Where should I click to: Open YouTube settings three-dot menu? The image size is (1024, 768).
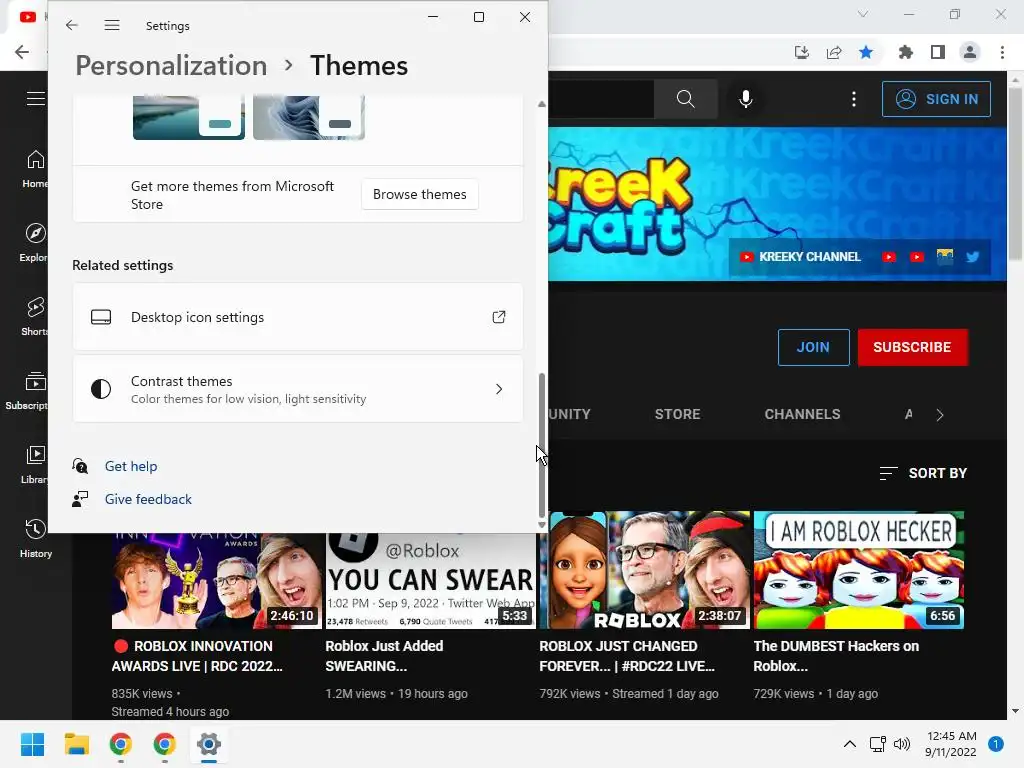coord(854,99)
